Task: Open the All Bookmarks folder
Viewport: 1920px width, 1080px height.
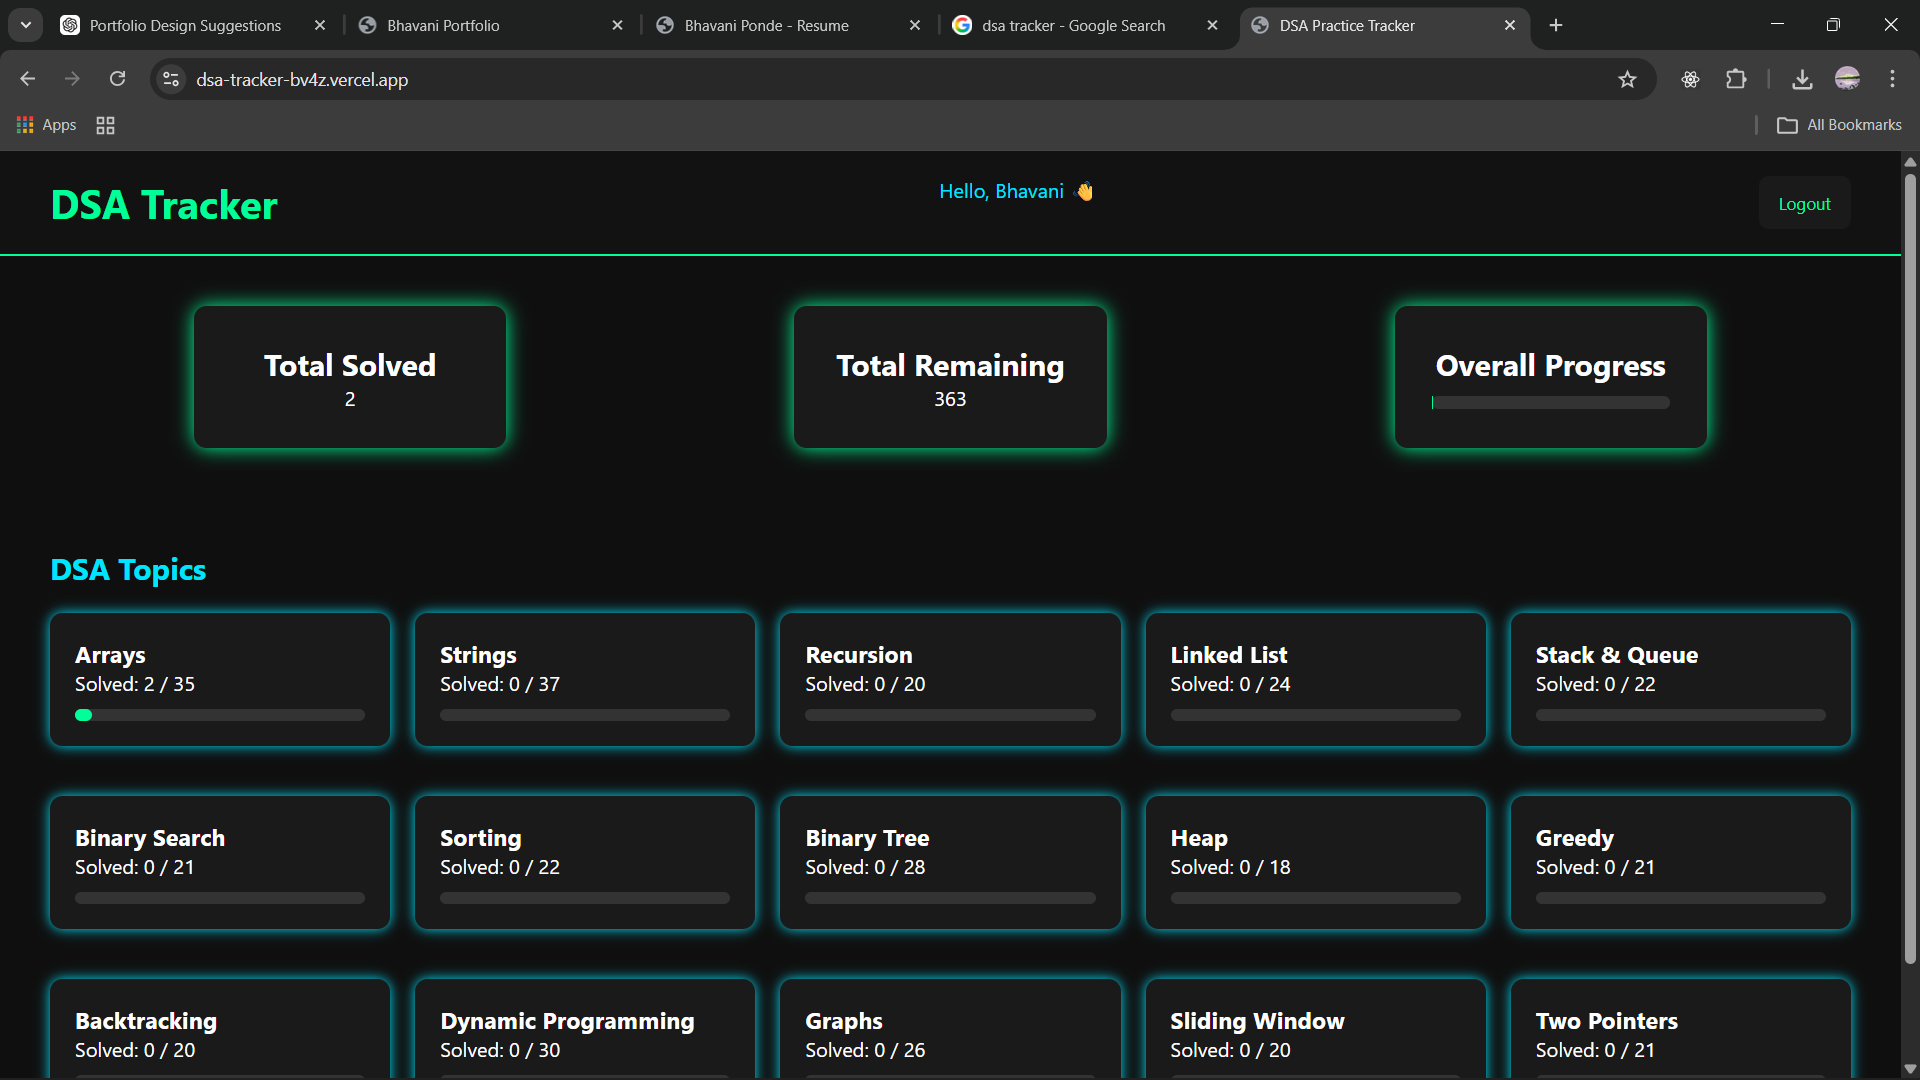Action: click(1839, 125)
